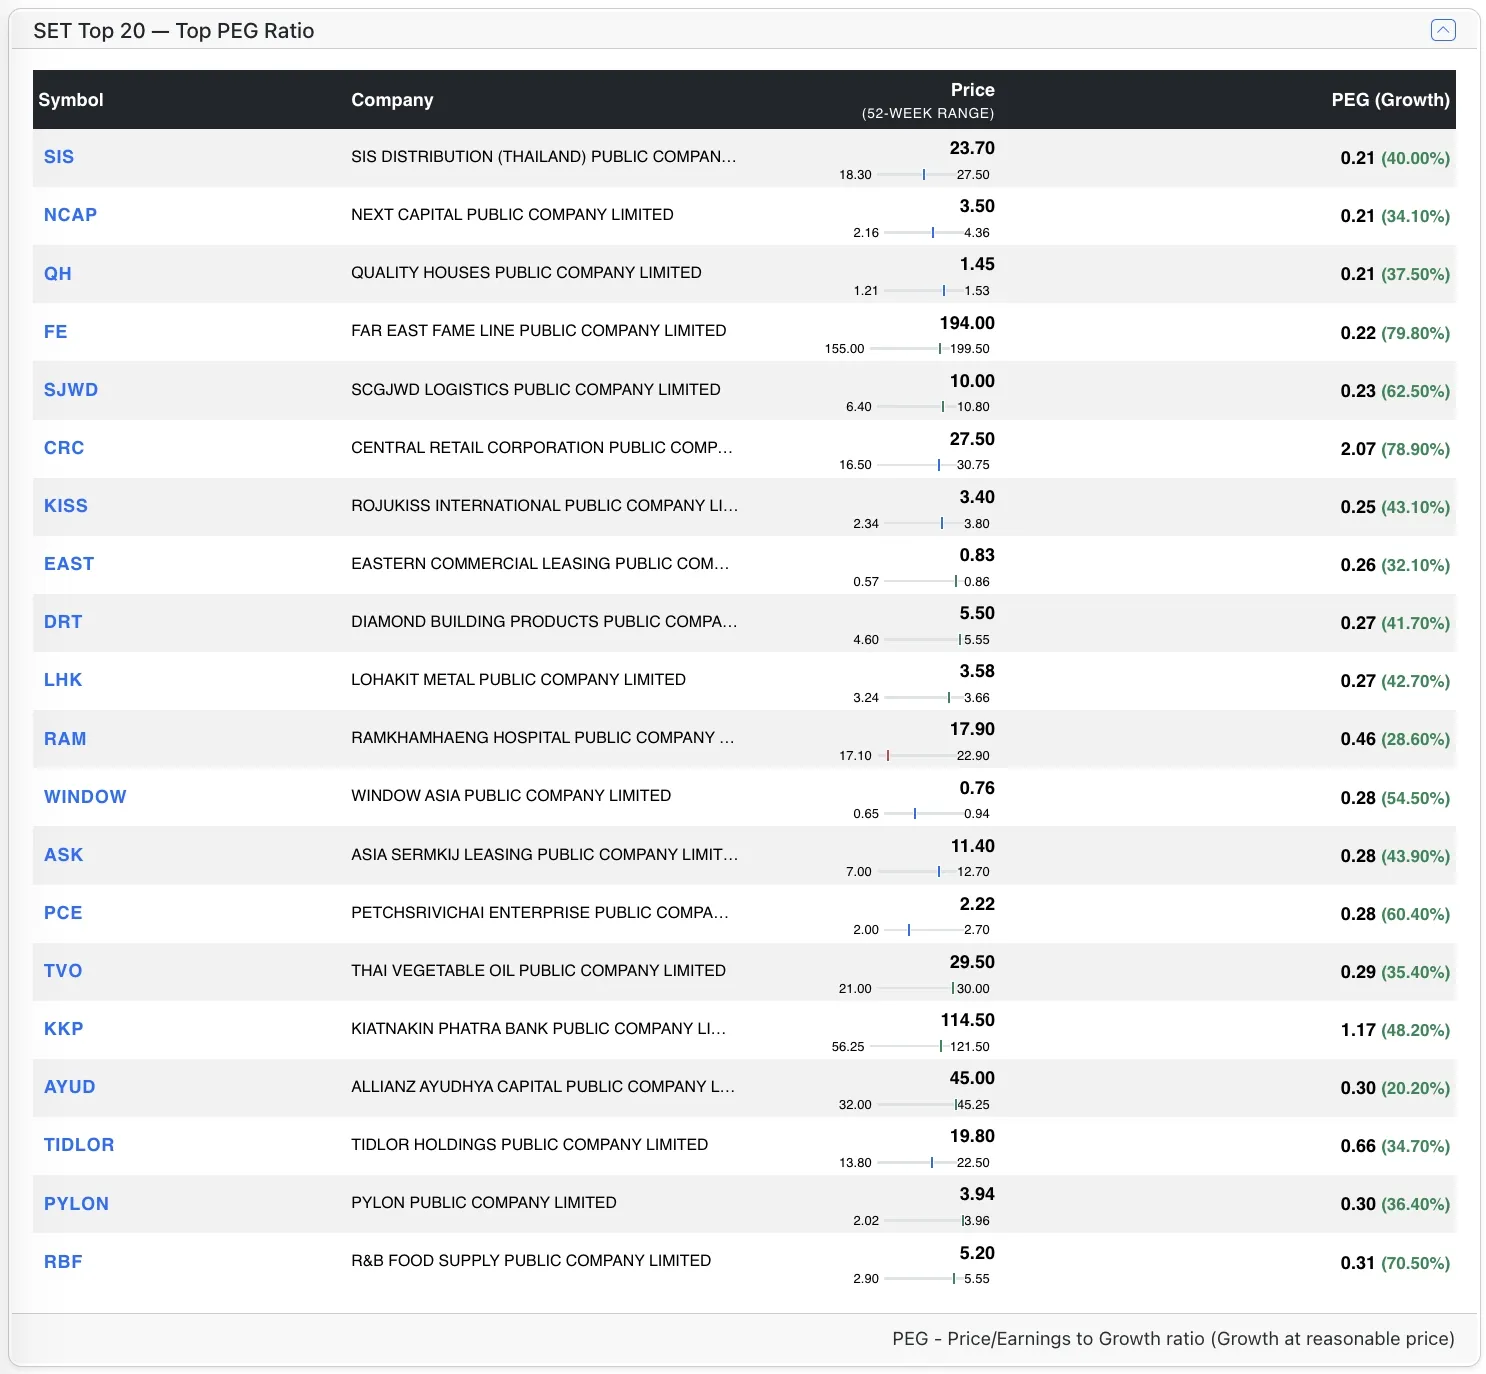This screenshot has width=1486, height=1374.
Task: Open the NCAP stock symbol link
Action: [x=70, y=215]
